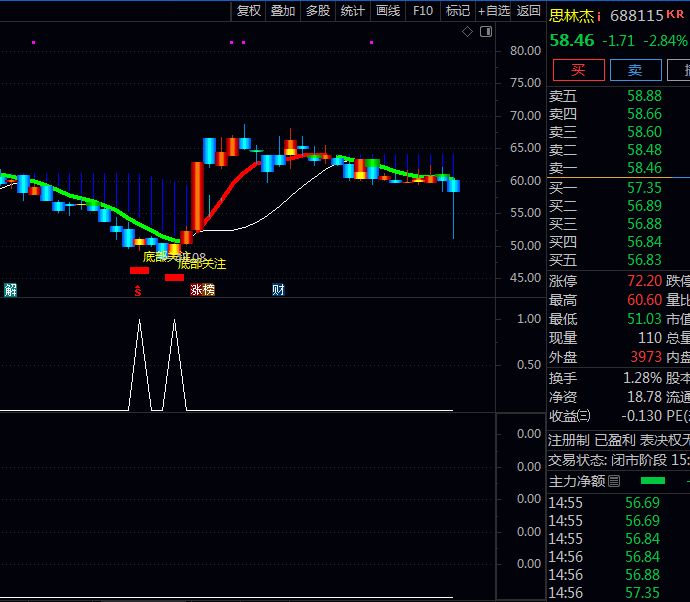Click the 卖四 price 58.66
This screenshot has width=690, height=602.
644,114
